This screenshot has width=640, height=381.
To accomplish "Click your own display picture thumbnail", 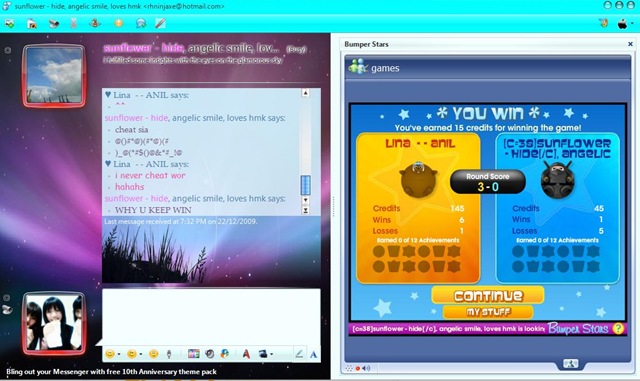I will (x=54, y=323).
